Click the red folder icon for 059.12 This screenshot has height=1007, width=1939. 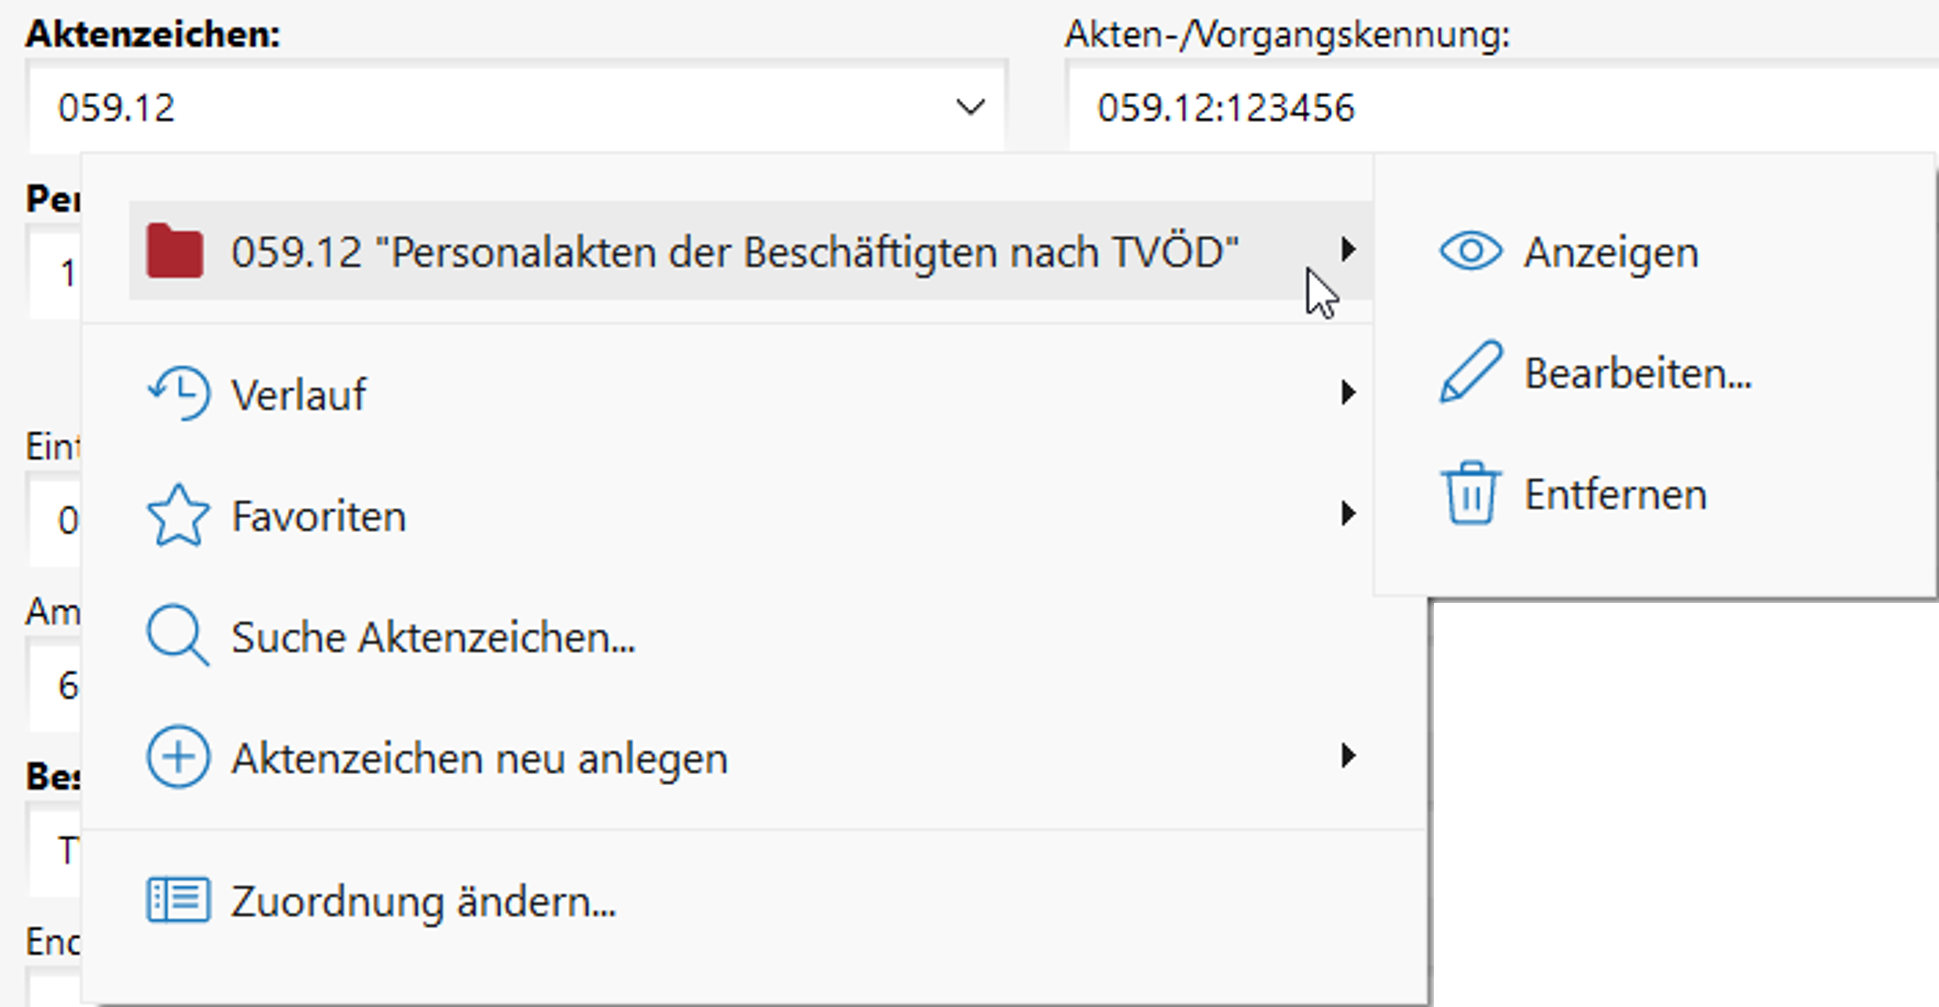tap(175, 251)
